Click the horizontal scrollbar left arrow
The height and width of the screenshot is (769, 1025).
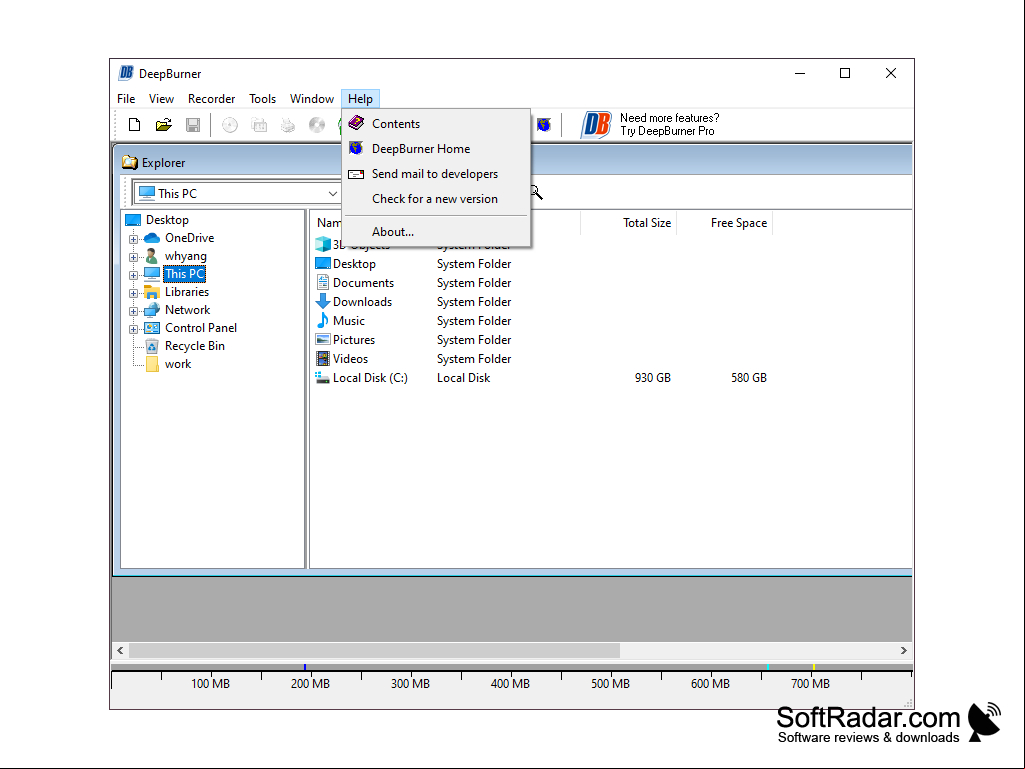120,651
